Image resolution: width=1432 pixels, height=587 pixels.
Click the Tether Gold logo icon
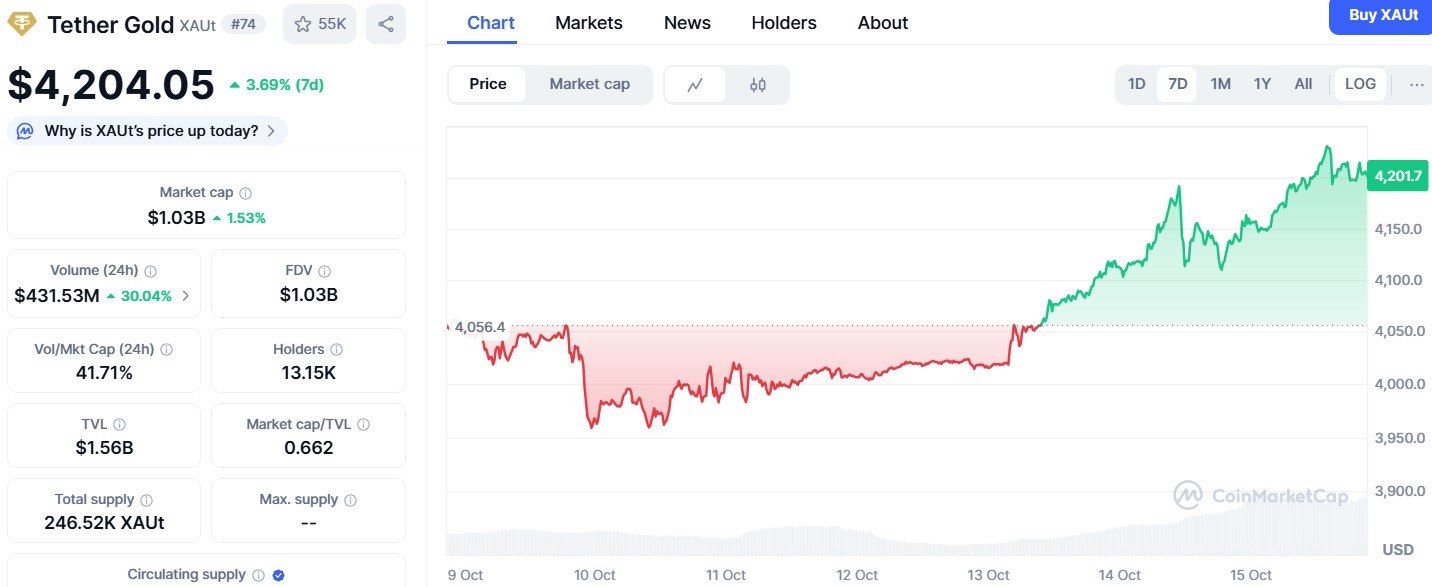pyautogui.click(x=21, y=24)
